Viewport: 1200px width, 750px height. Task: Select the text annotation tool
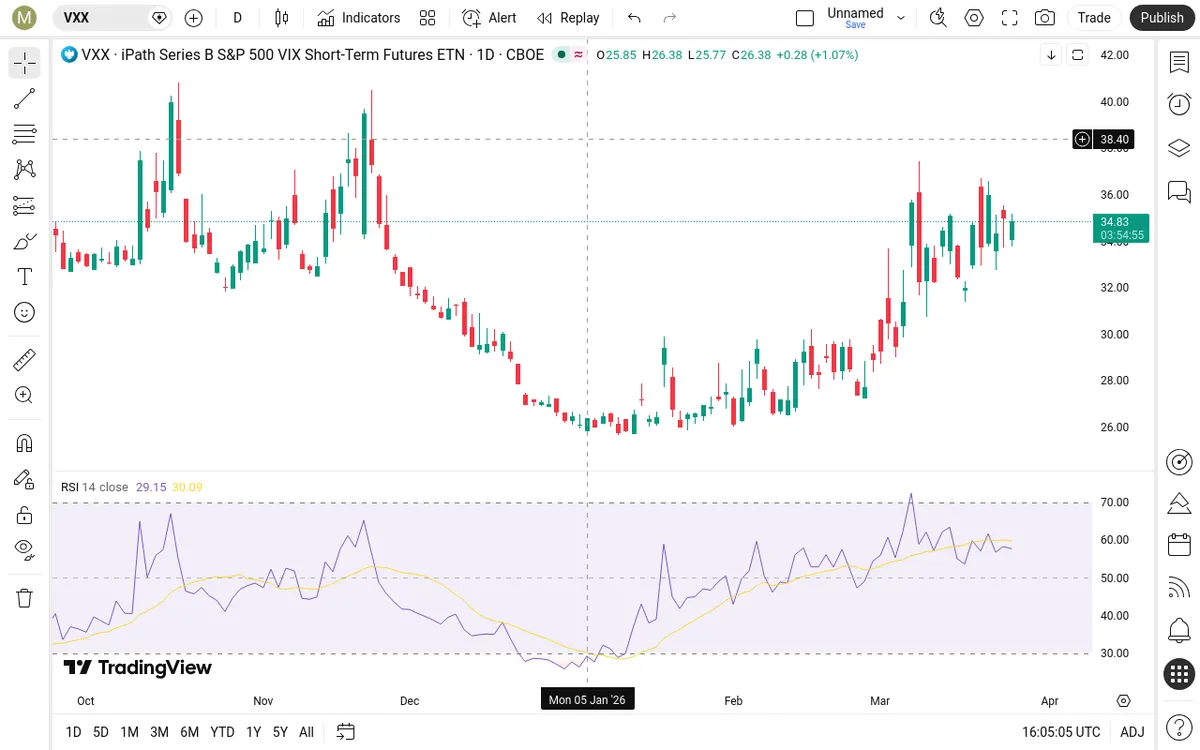pos(25,277)
